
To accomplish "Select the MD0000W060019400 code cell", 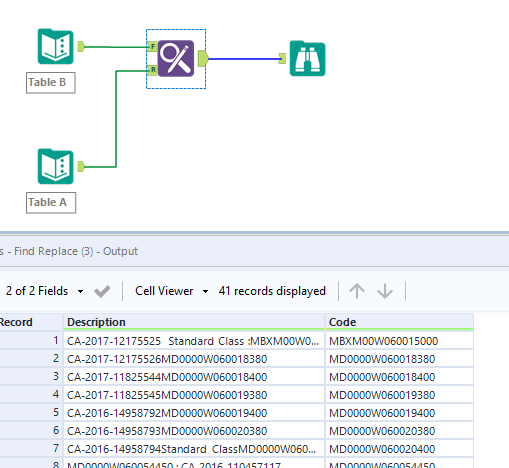I will coord(399,413).
